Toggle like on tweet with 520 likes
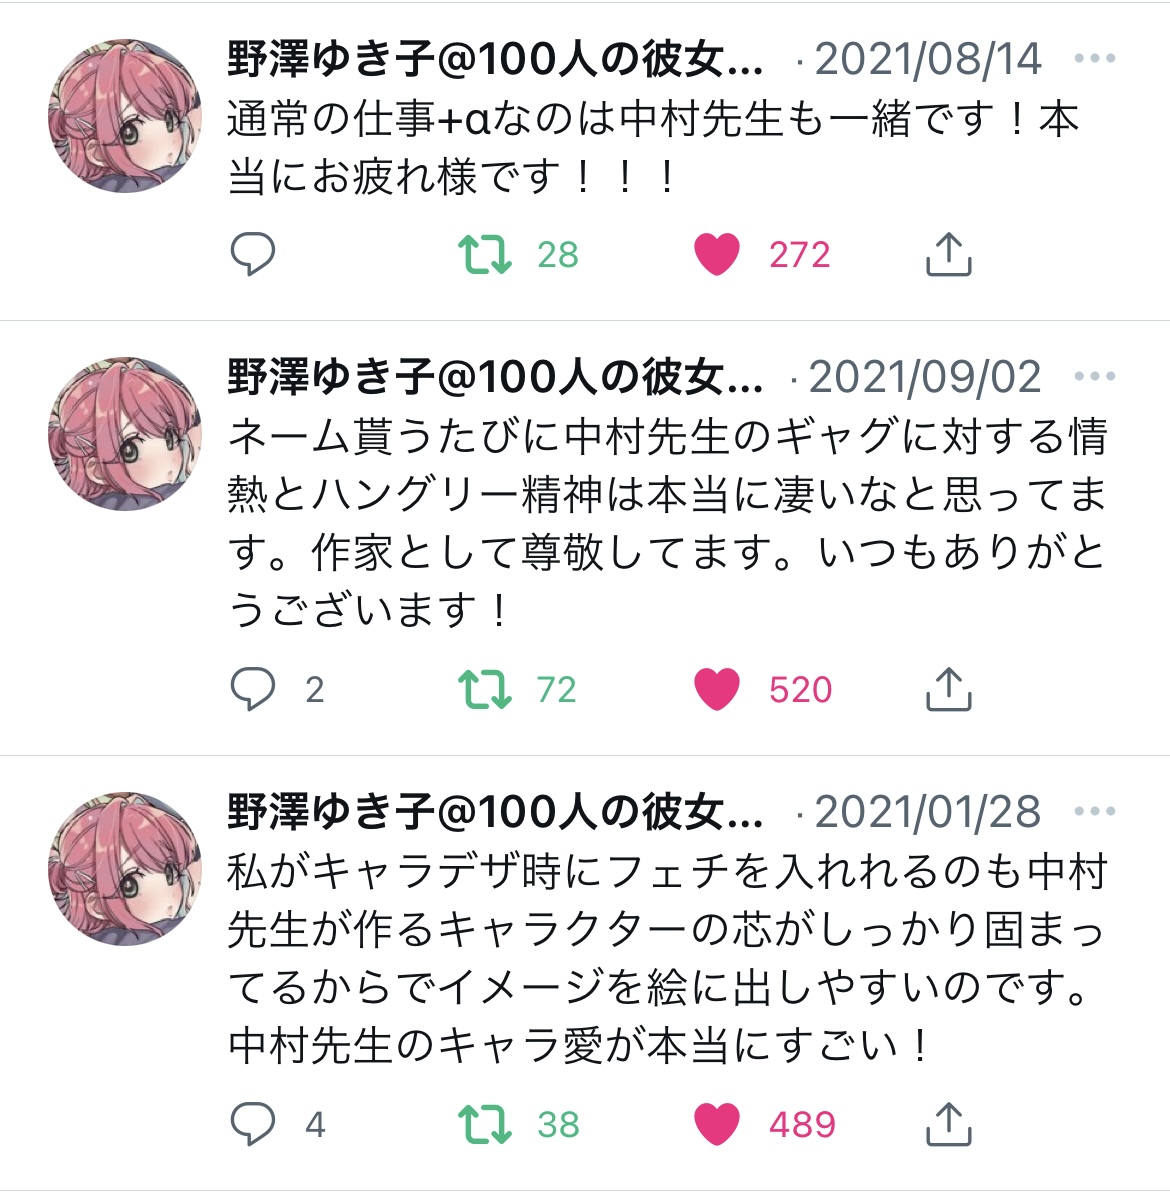1170x1198 pixels. click(x=717, y=689)
